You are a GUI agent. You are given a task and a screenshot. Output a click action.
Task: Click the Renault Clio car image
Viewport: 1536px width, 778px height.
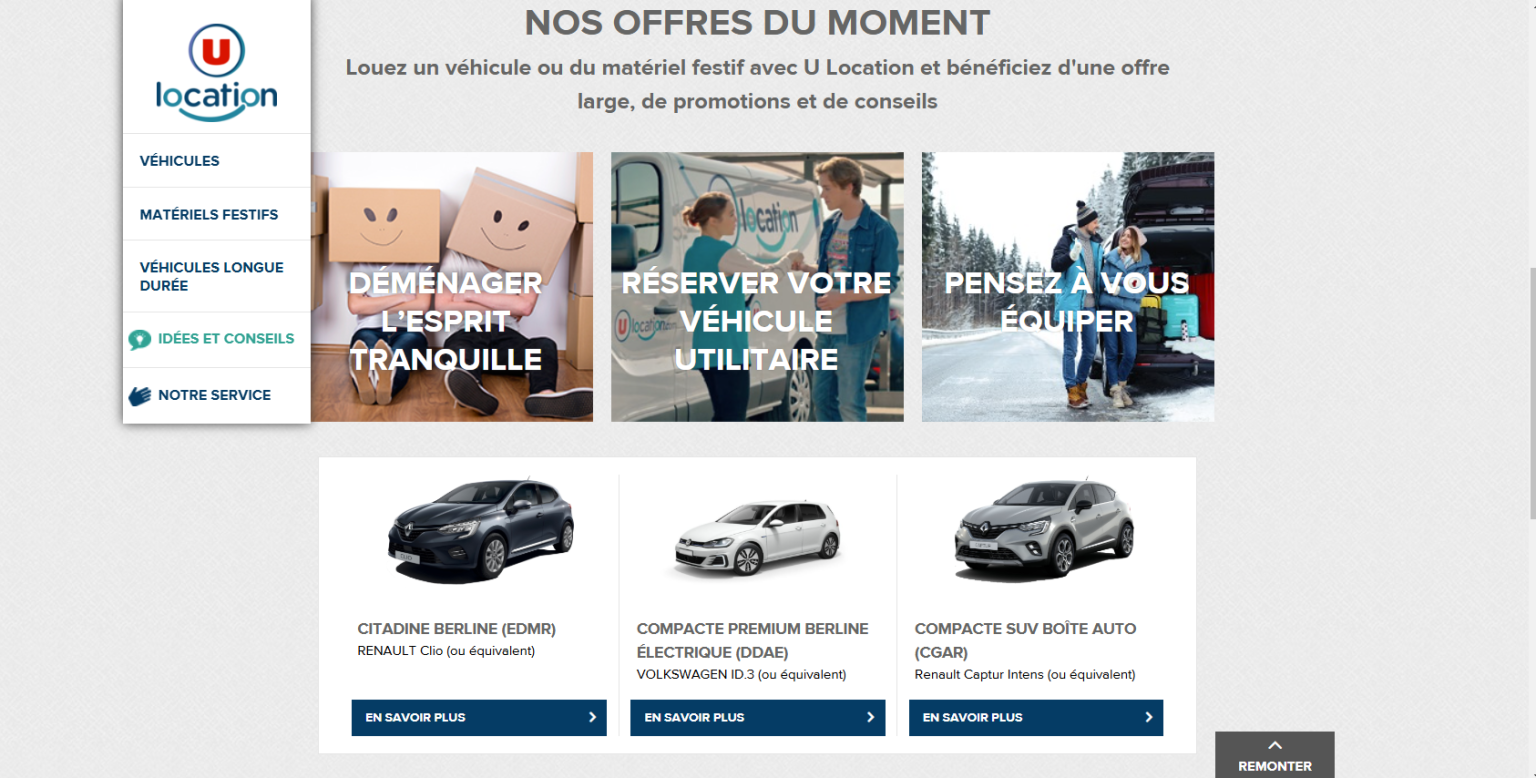(481, 530)
